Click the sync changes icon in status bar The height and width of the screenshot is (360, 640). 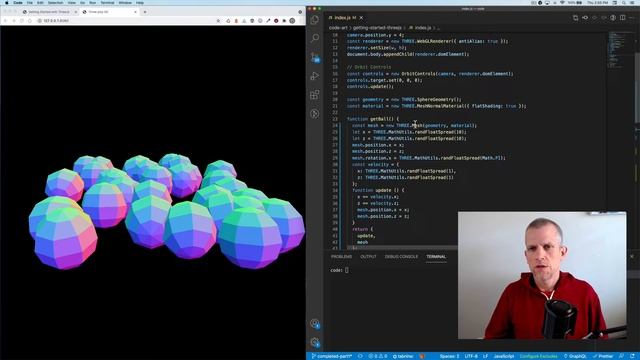click(x=360, y=356)
